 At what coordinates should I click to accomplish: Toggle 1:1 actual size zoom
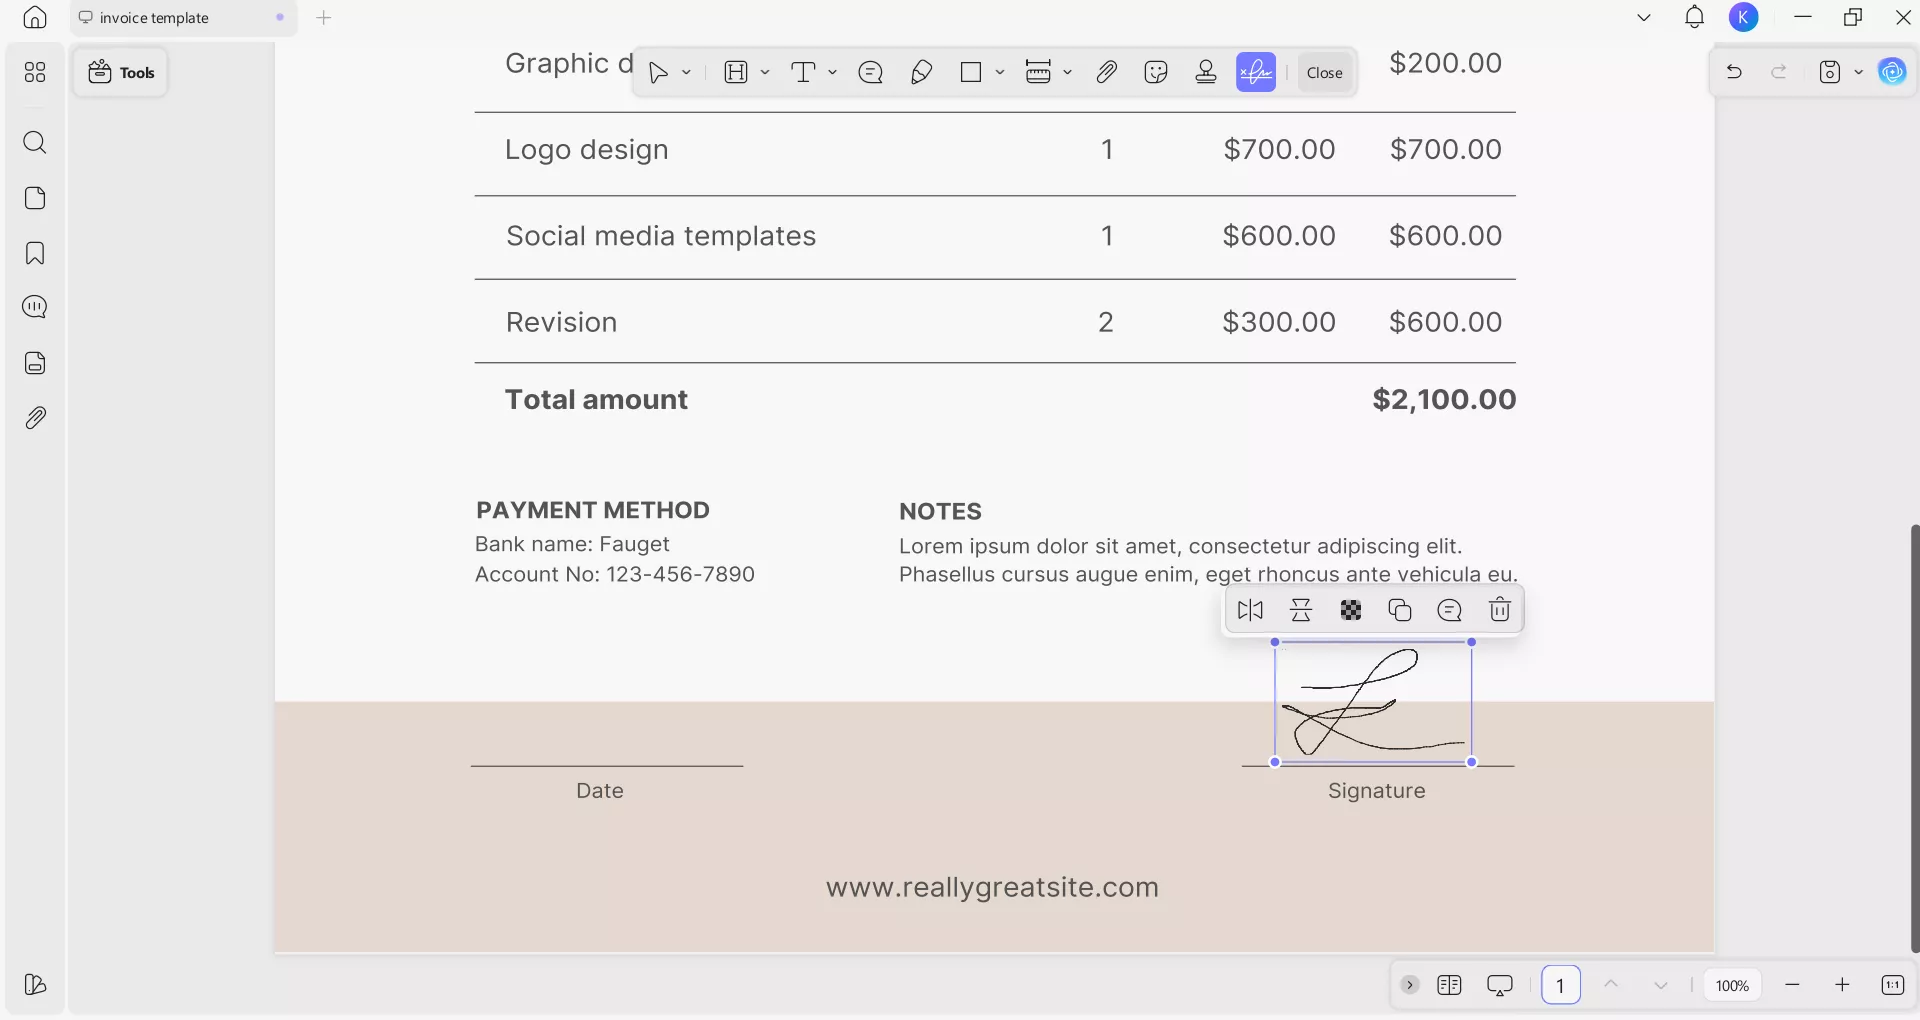[1893, 985]
